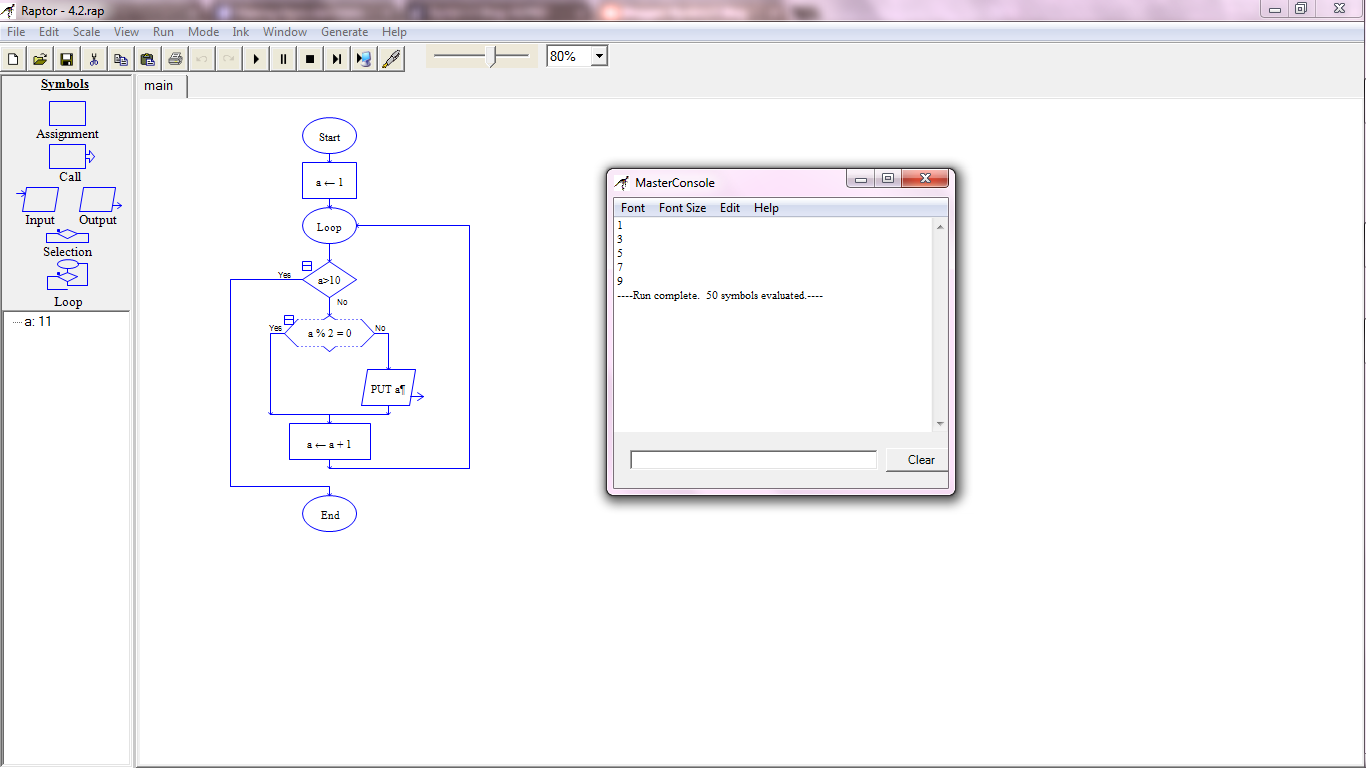1366x768 pixels.
Task: Create a new flowchart file
Action: pos(14,59)
